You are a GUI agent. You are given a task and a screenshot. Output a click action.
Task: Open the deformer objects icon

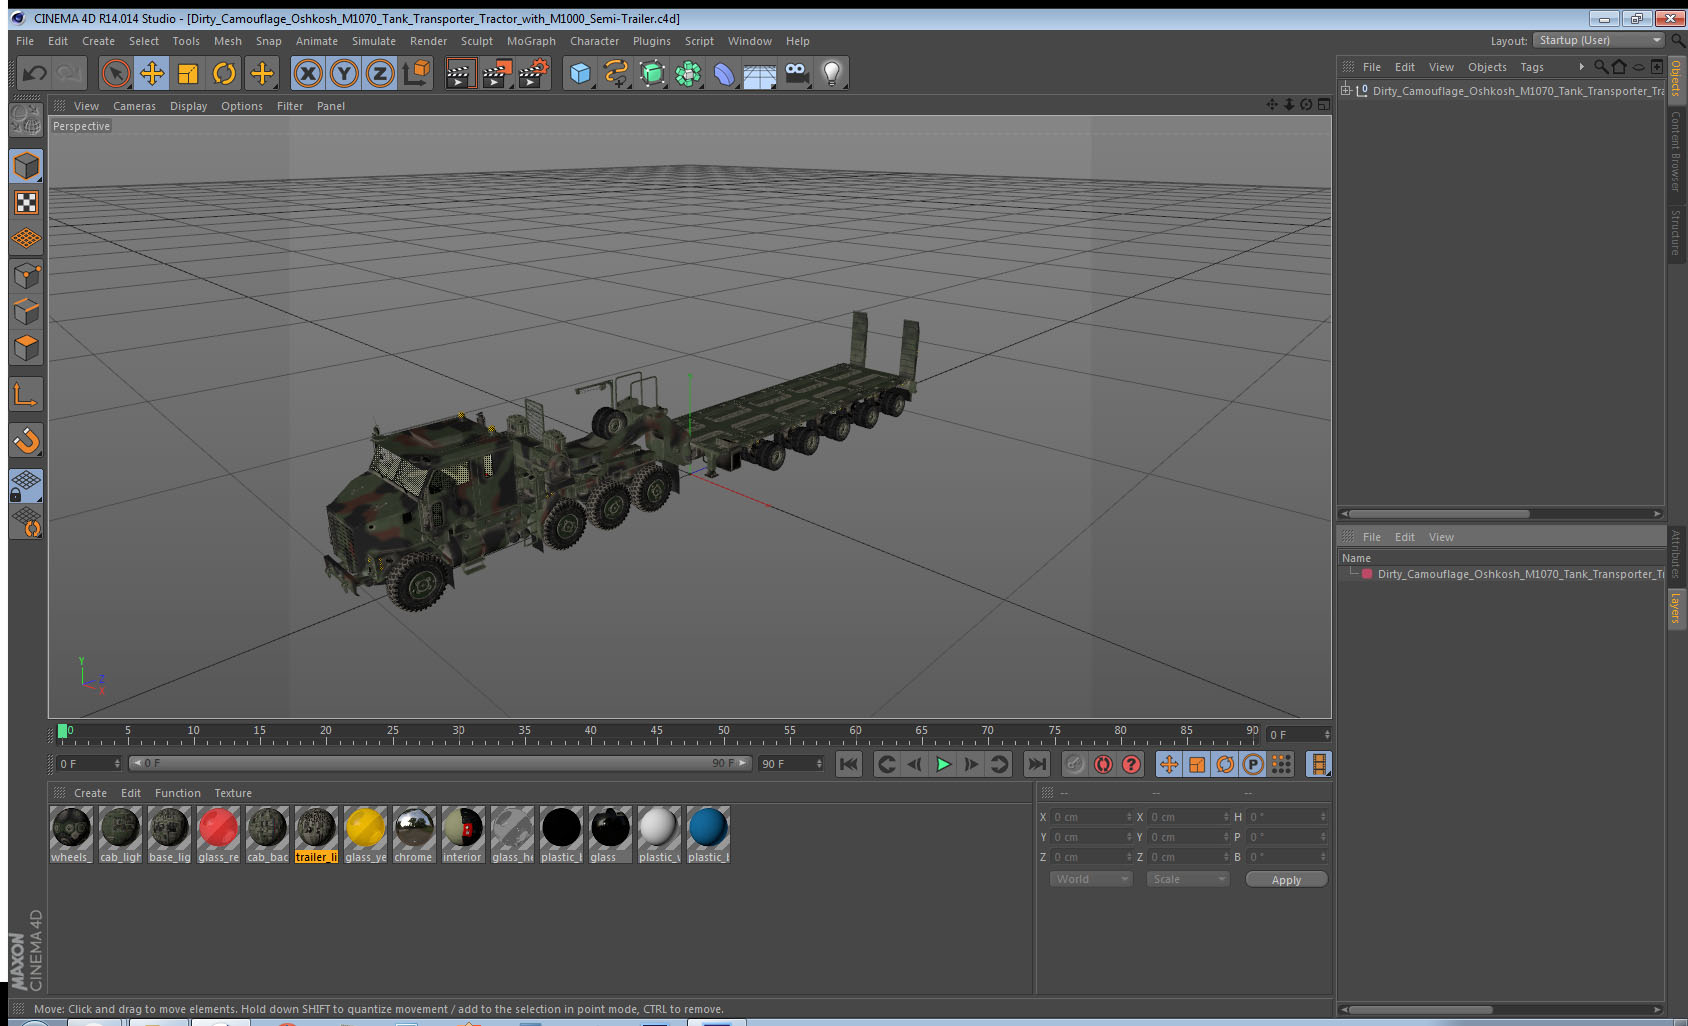pos(724,73)
